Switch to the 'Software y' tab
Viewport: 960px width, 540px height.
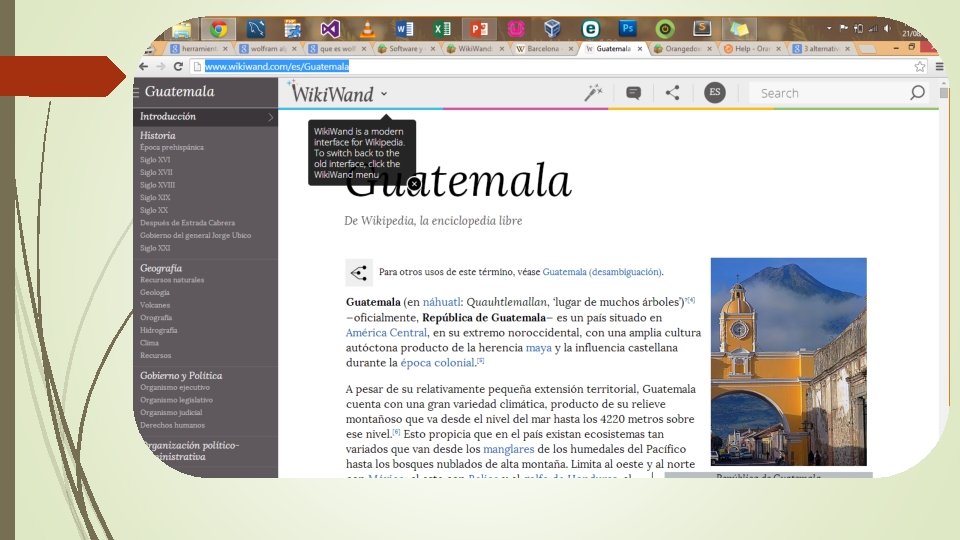pos(407,48)
